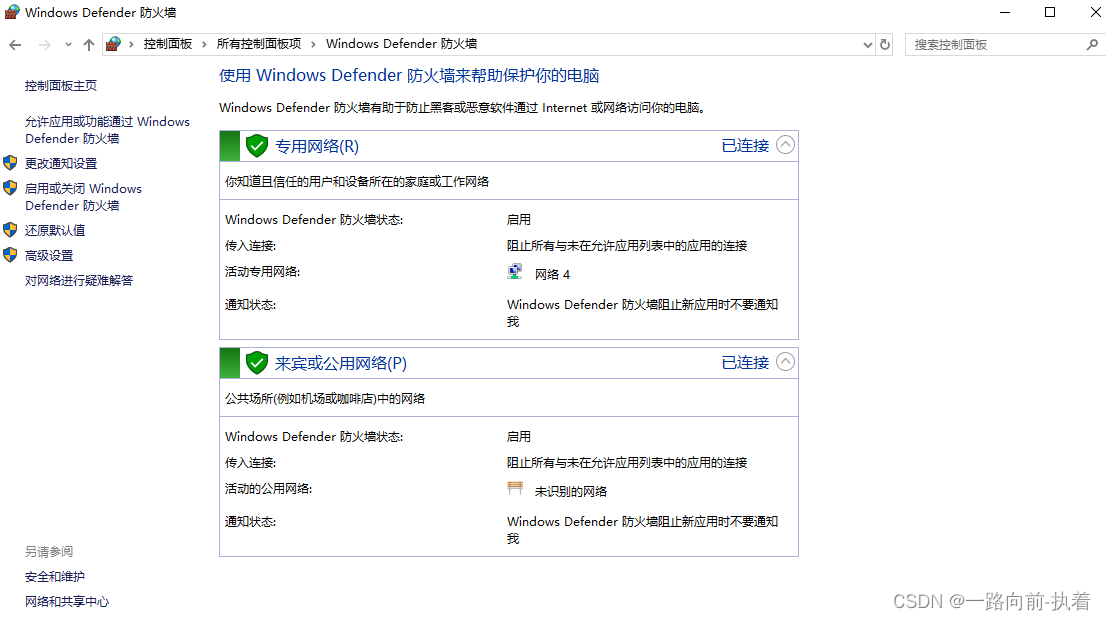Refresh the control panel page

click(x=885, y=44)
